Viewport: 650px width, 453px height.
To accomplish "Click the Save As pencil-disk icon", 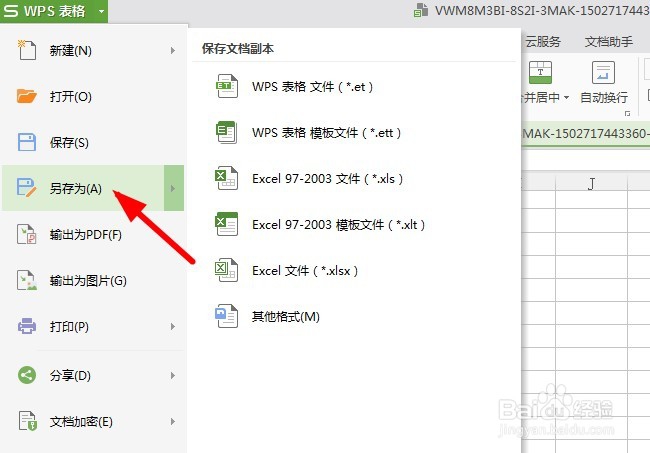I will tap(27, 187).
